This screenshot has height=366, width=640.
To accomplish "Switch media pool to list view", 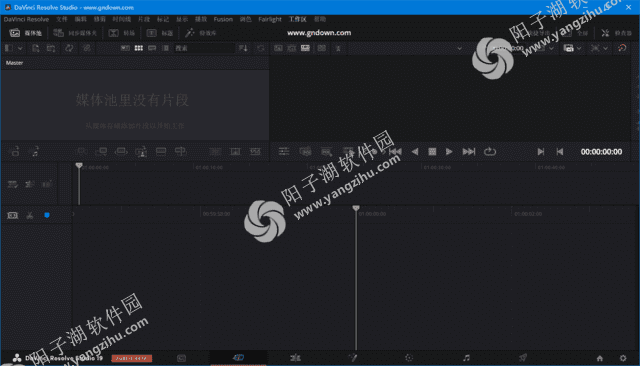I will tap(166, 48).
